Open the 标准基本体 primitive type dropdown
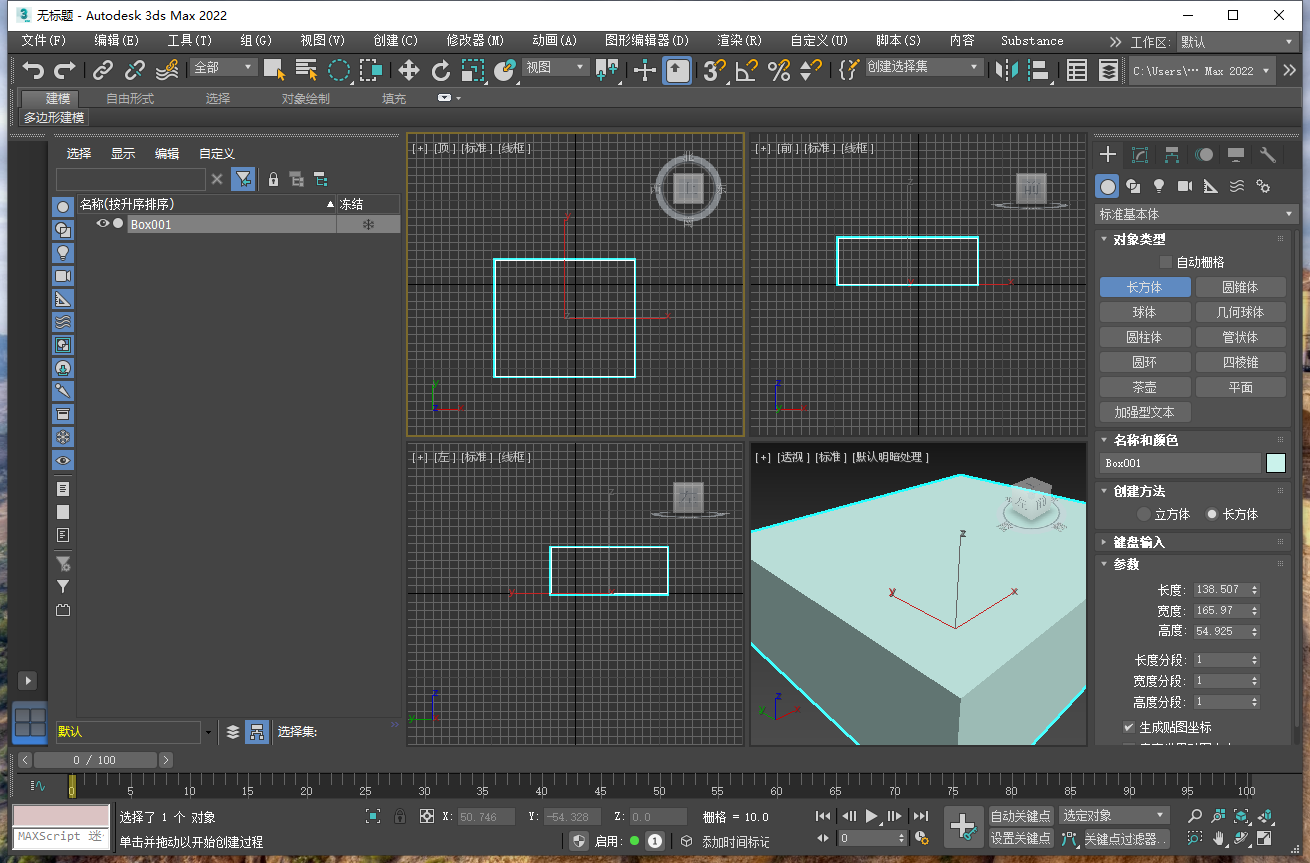The image size is (1310, 863). (x=1197, y=214)
